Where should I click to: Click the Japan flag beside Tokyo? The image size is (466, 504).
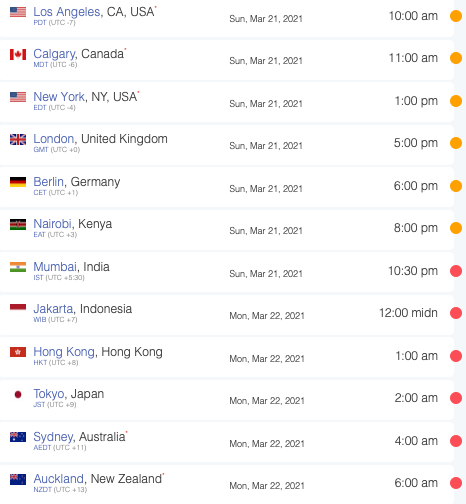18,394
